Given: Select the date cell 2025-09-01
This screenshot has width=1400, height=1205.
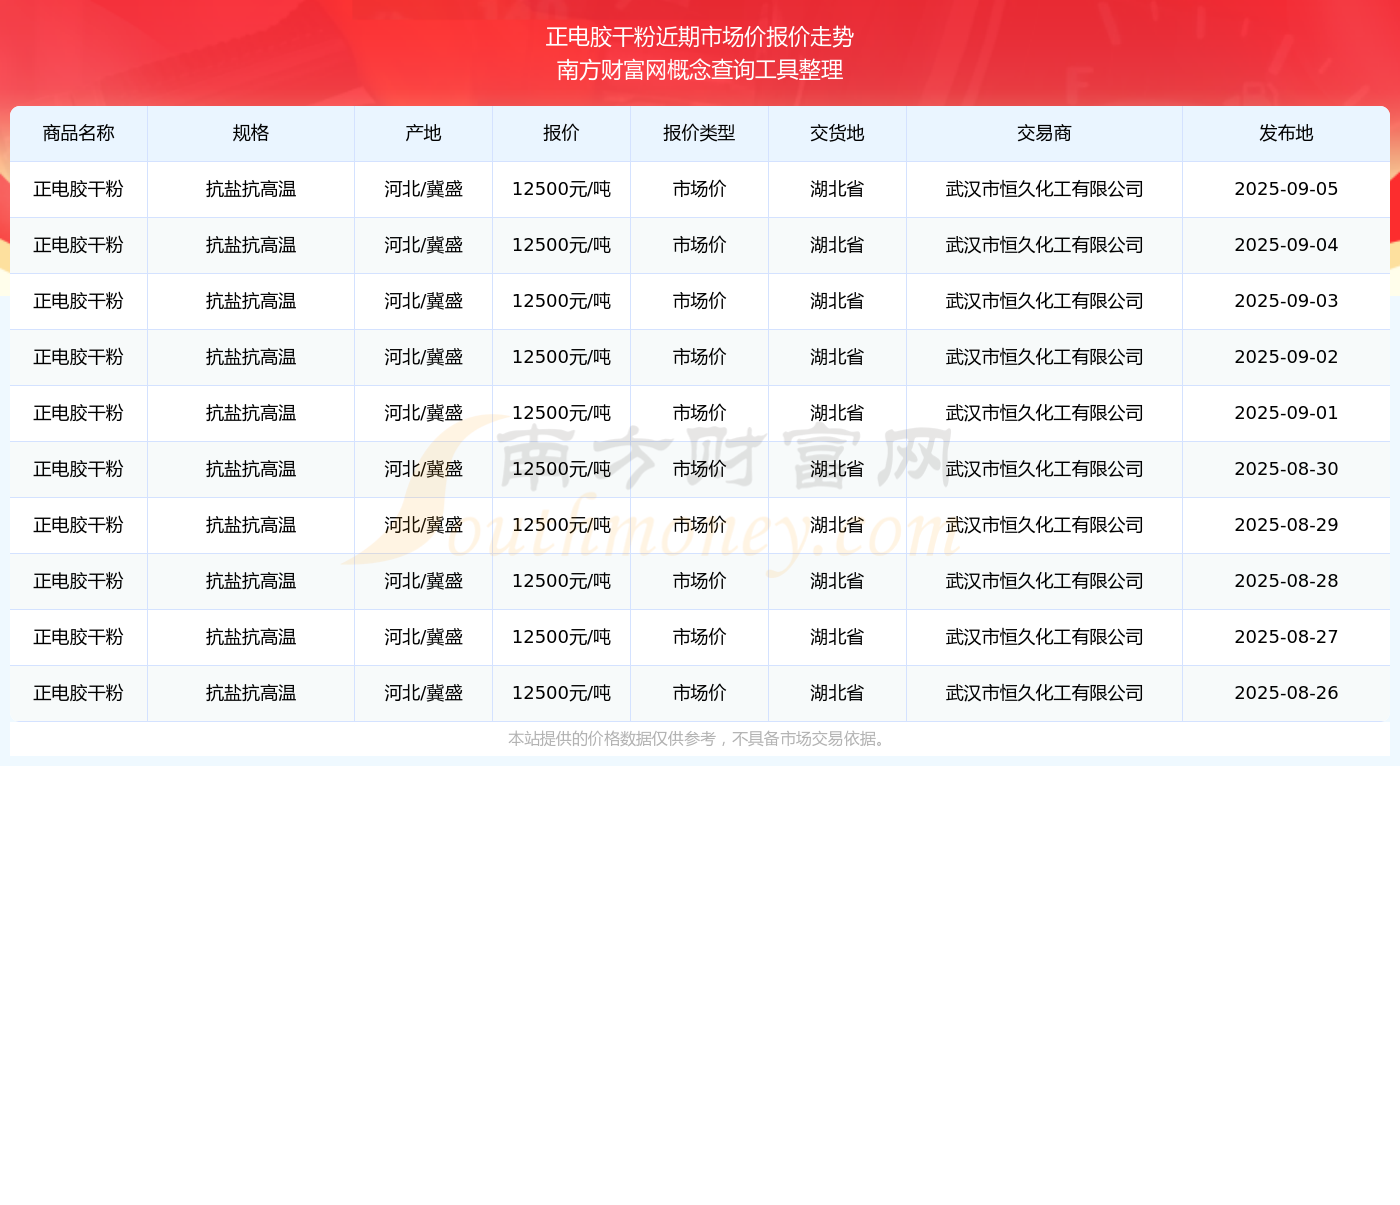Looking at the screenshot, I should click(1286, 413).
